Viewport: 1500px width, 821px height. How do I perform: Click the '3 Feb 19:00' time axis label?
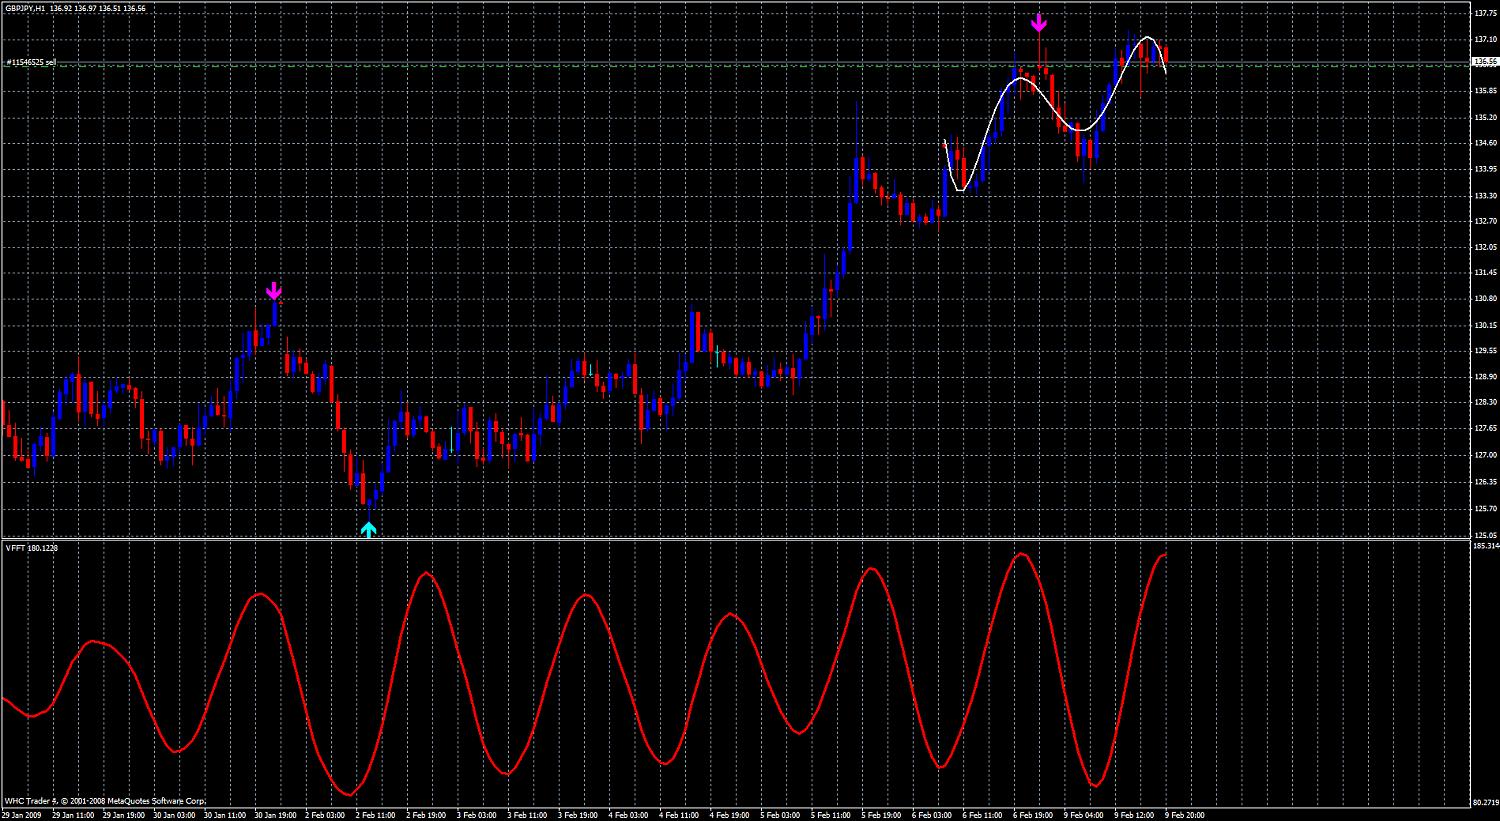(x=580, y=815)
